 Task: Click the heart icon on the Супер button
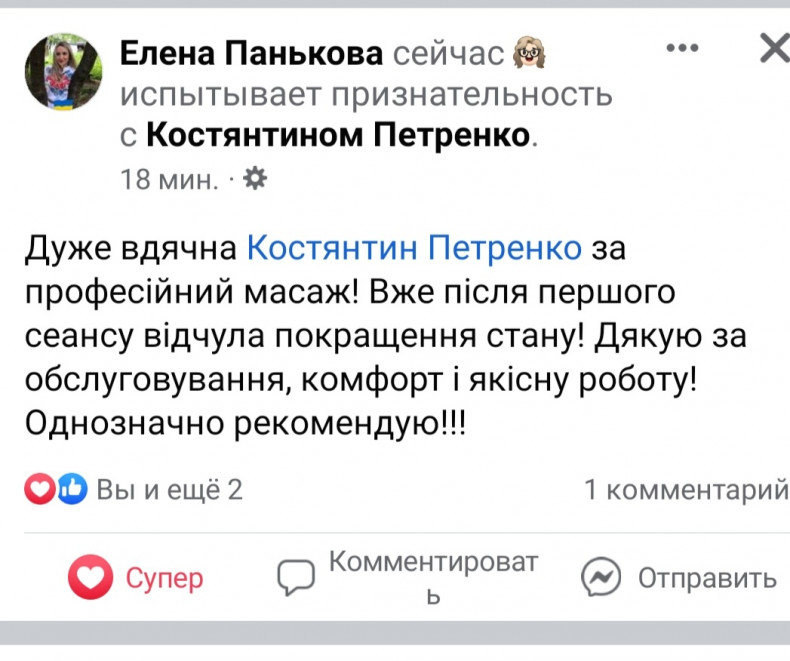[90, 578]
